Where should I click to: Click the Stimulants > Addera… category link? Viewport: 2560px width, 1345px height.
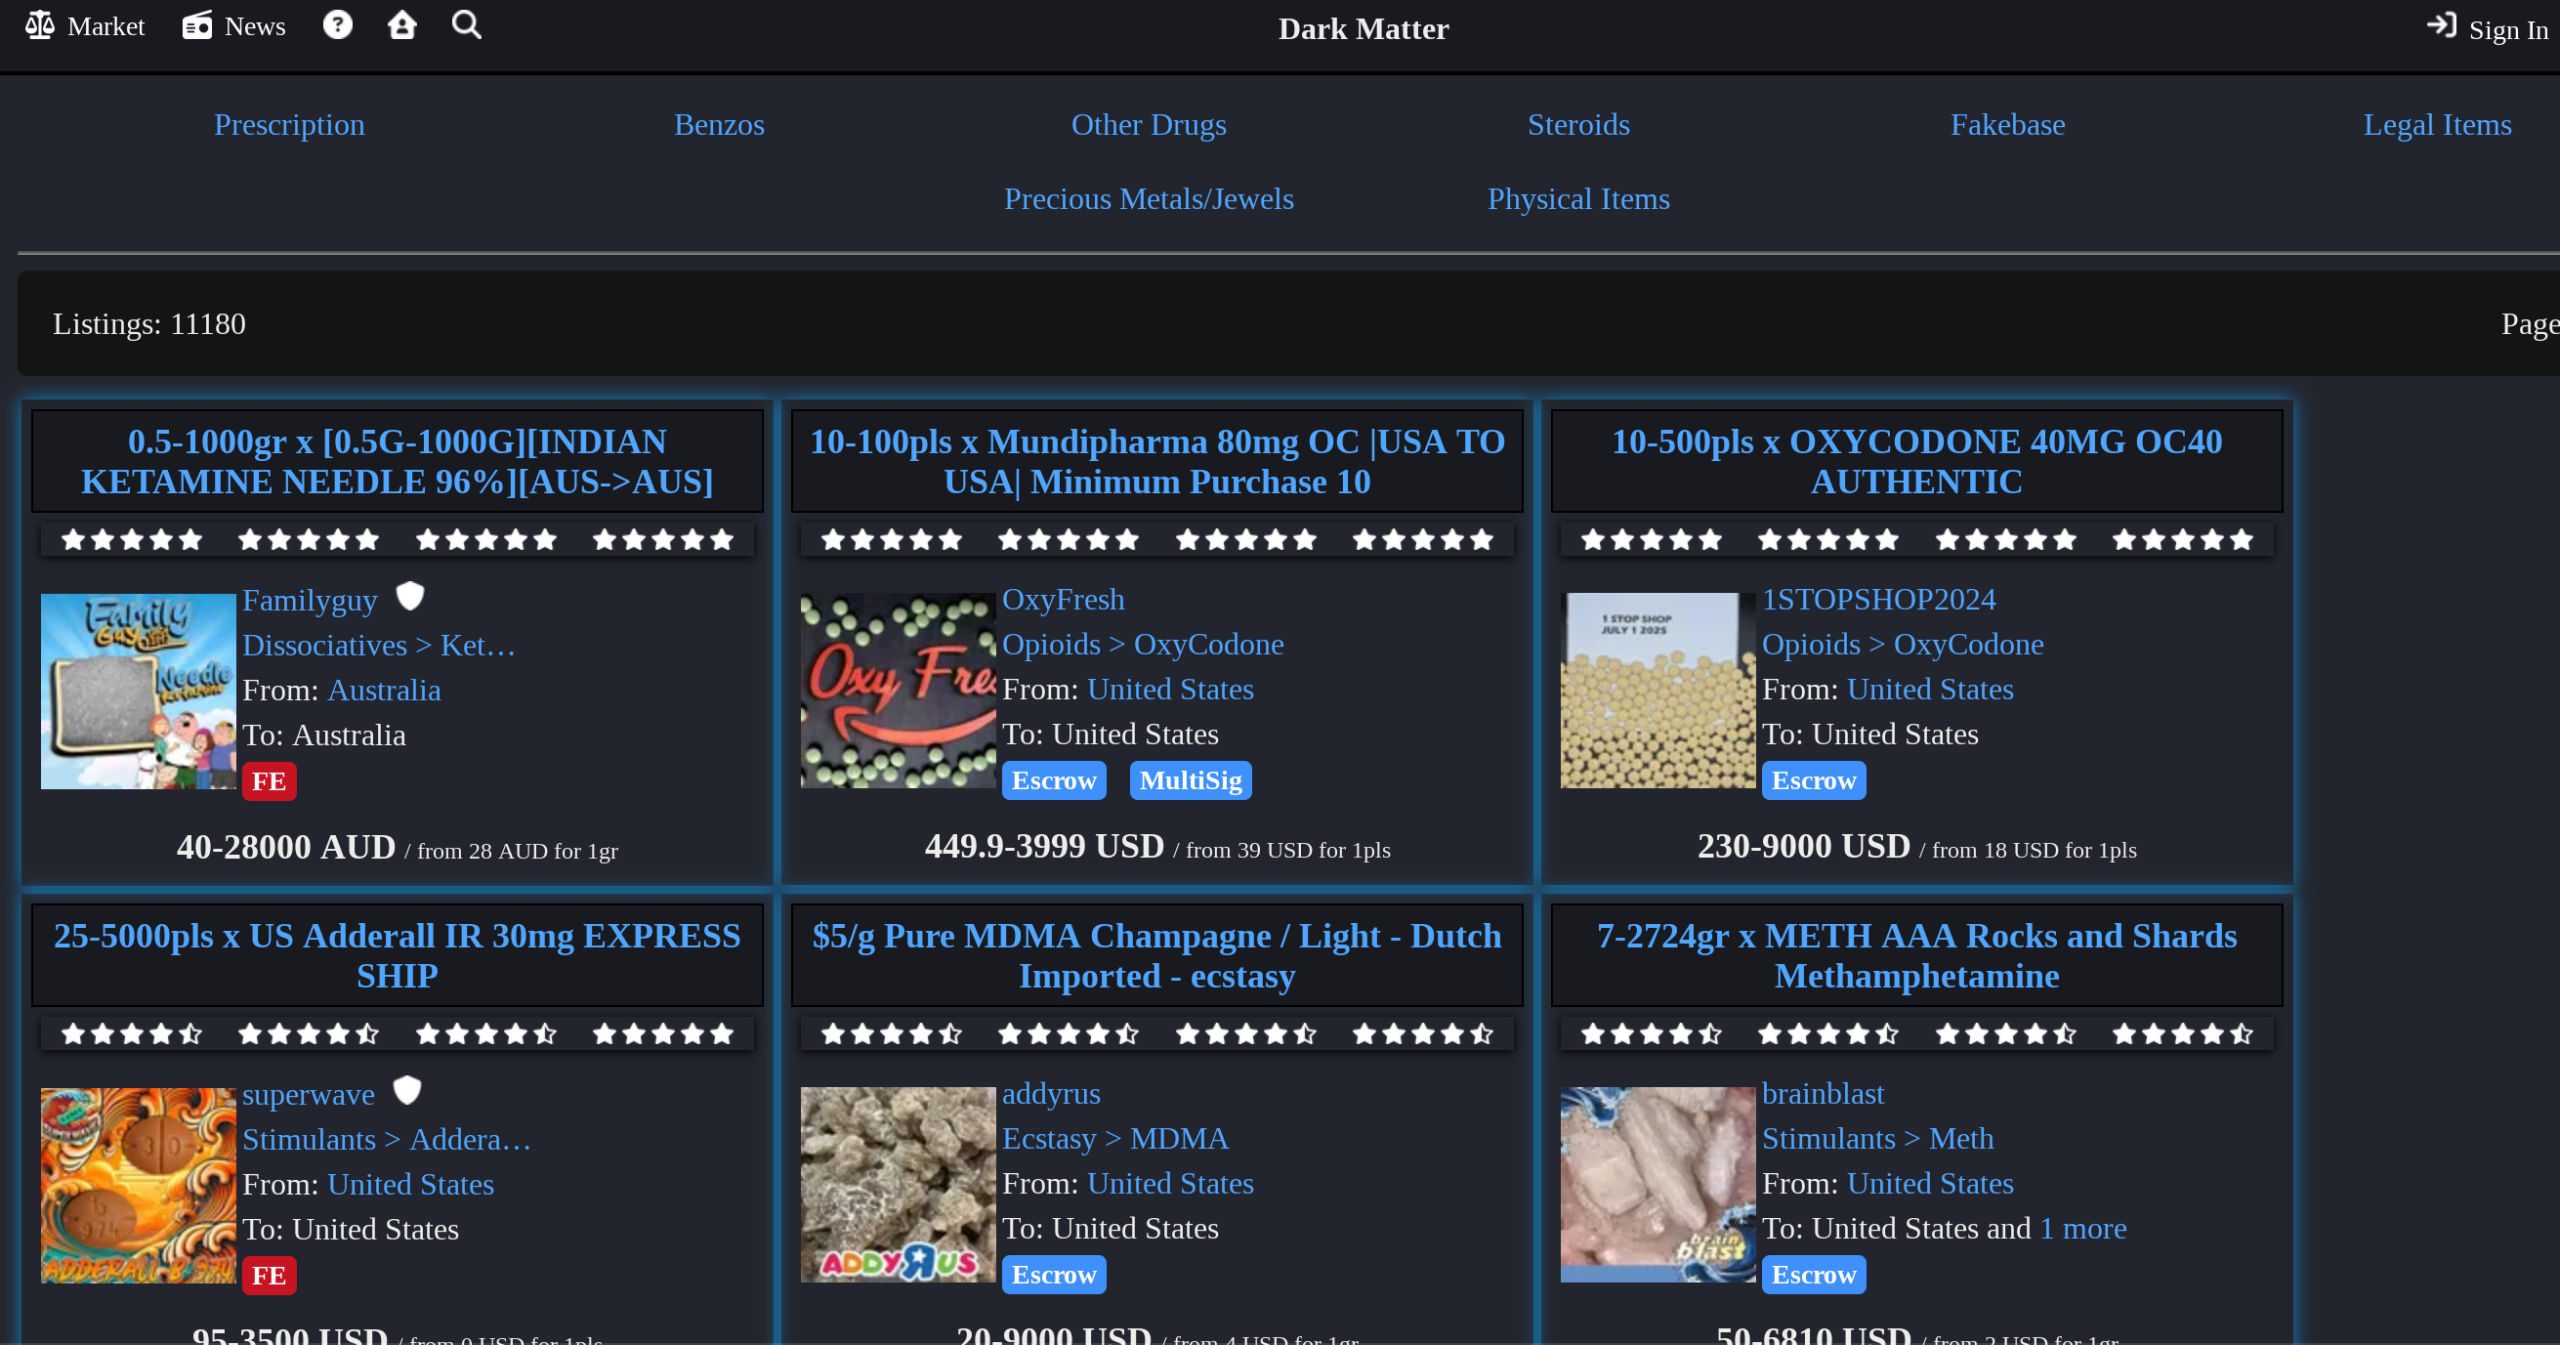[x=386, y=1139]
